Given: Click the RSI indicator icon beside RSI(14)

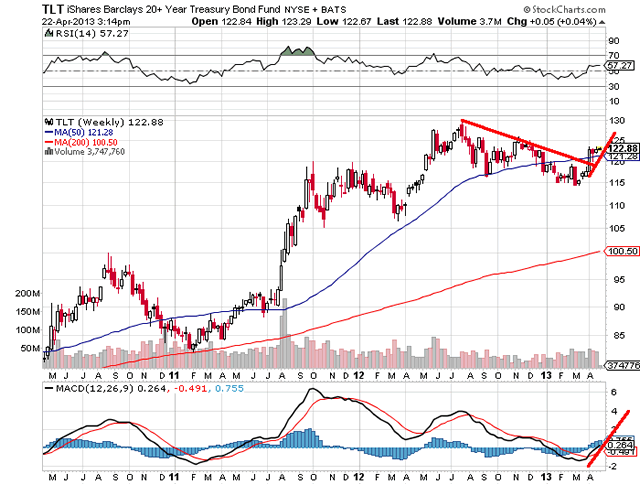Looking at the screenshot, I should pos(49,33).
